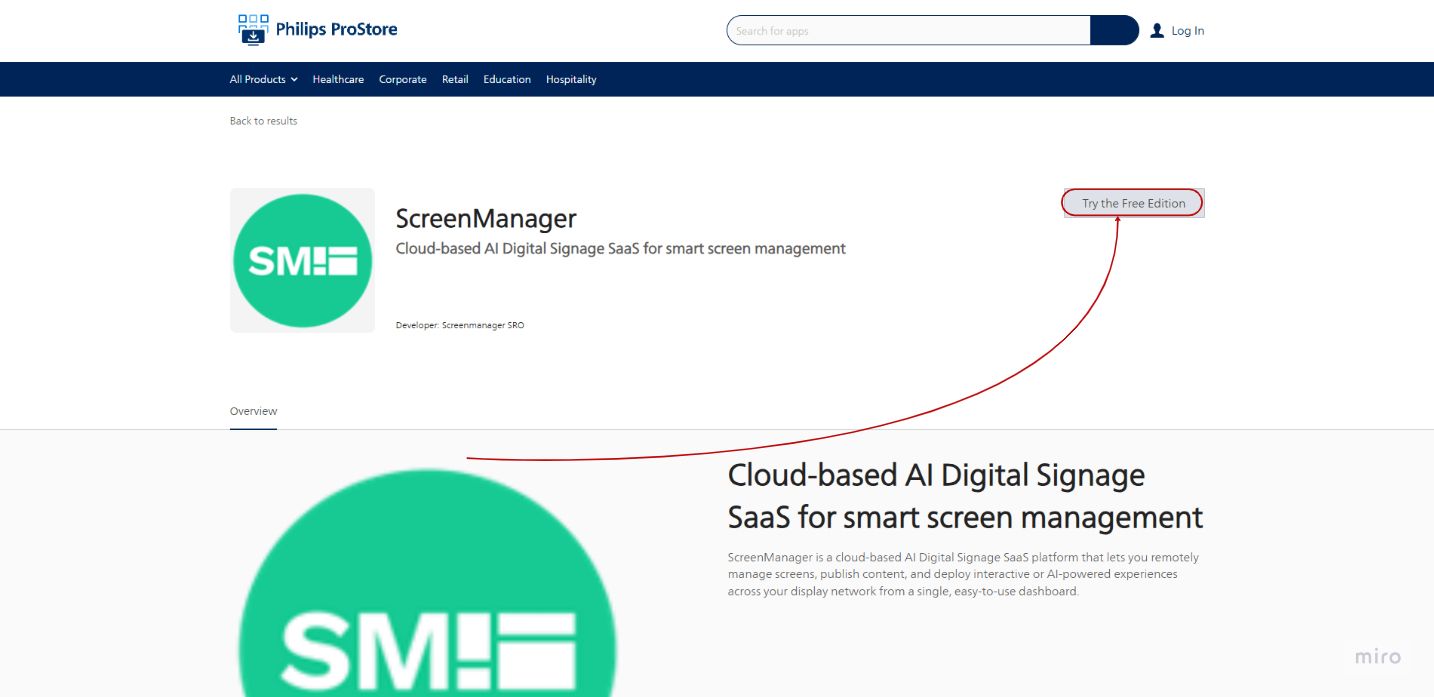Screen dimensions: 1434x697
Task: Open the Corporate category
Action: pyautogui.click(x=403, y=79)
